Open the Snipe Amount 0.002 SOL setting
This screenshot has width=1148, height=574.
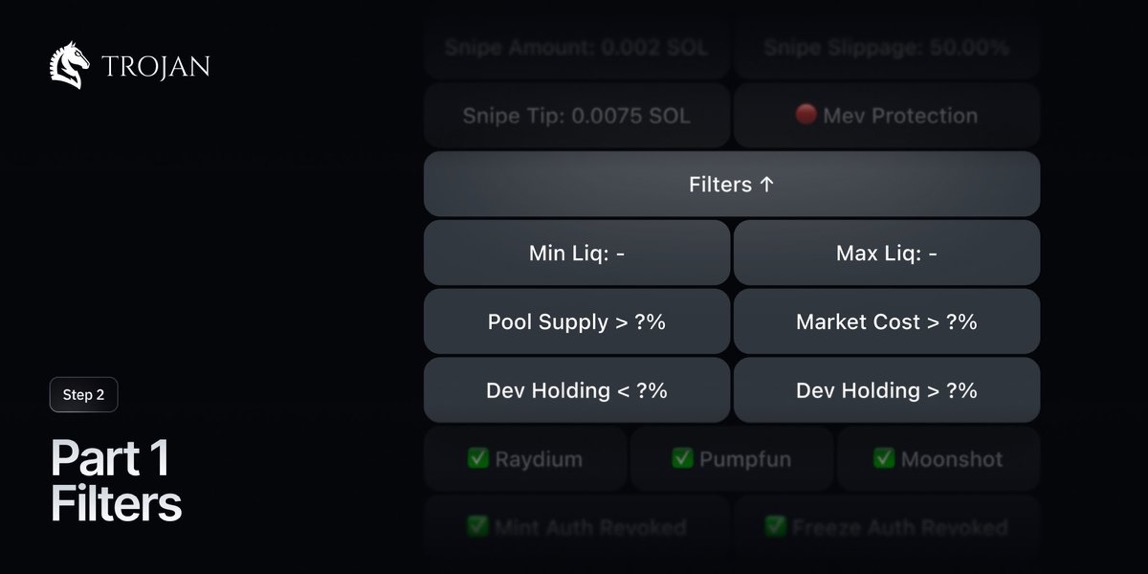(576, 48)
